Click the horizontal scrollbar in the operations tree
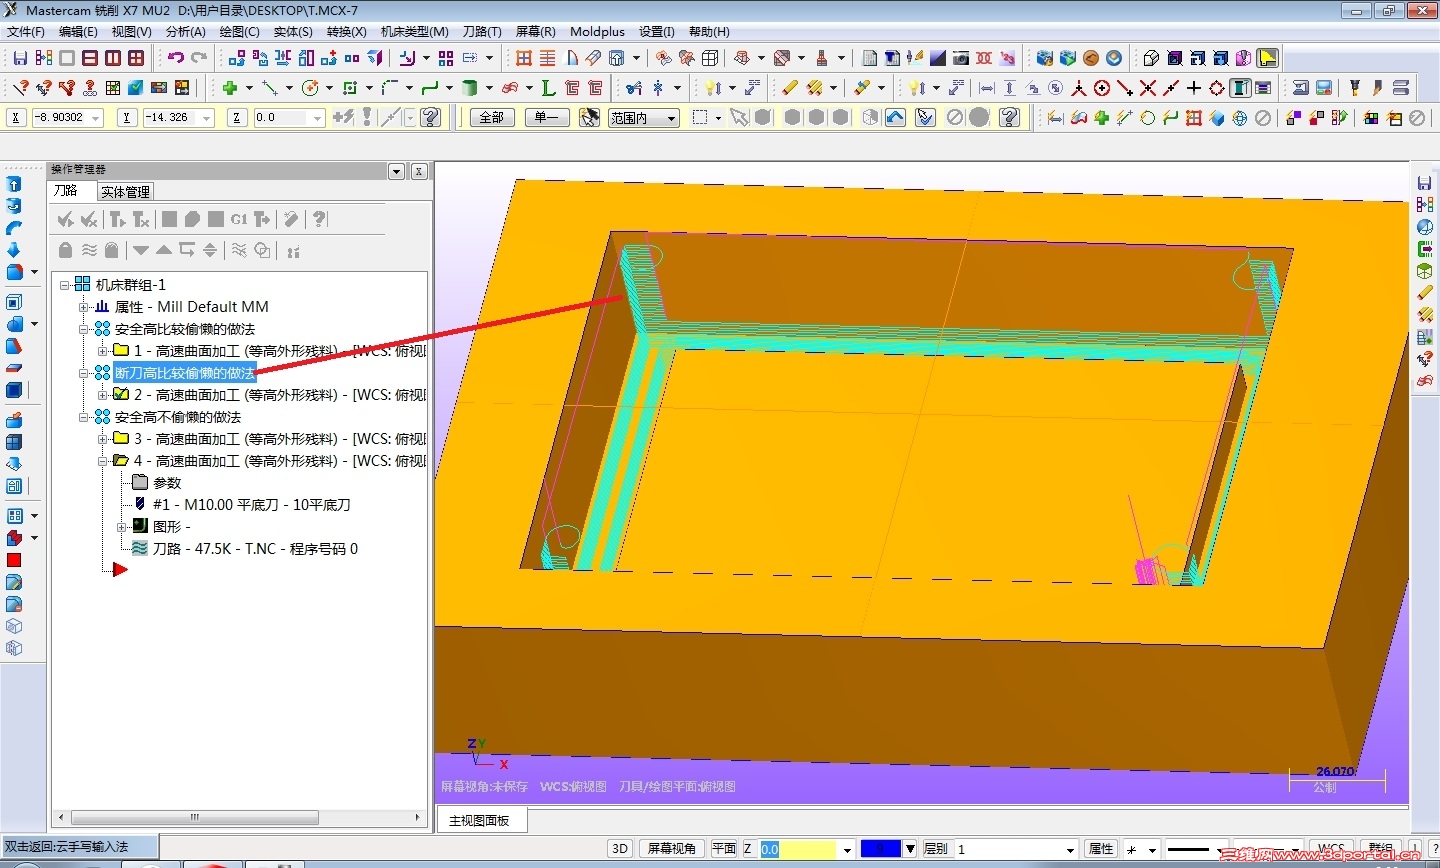 click(195, 817)
